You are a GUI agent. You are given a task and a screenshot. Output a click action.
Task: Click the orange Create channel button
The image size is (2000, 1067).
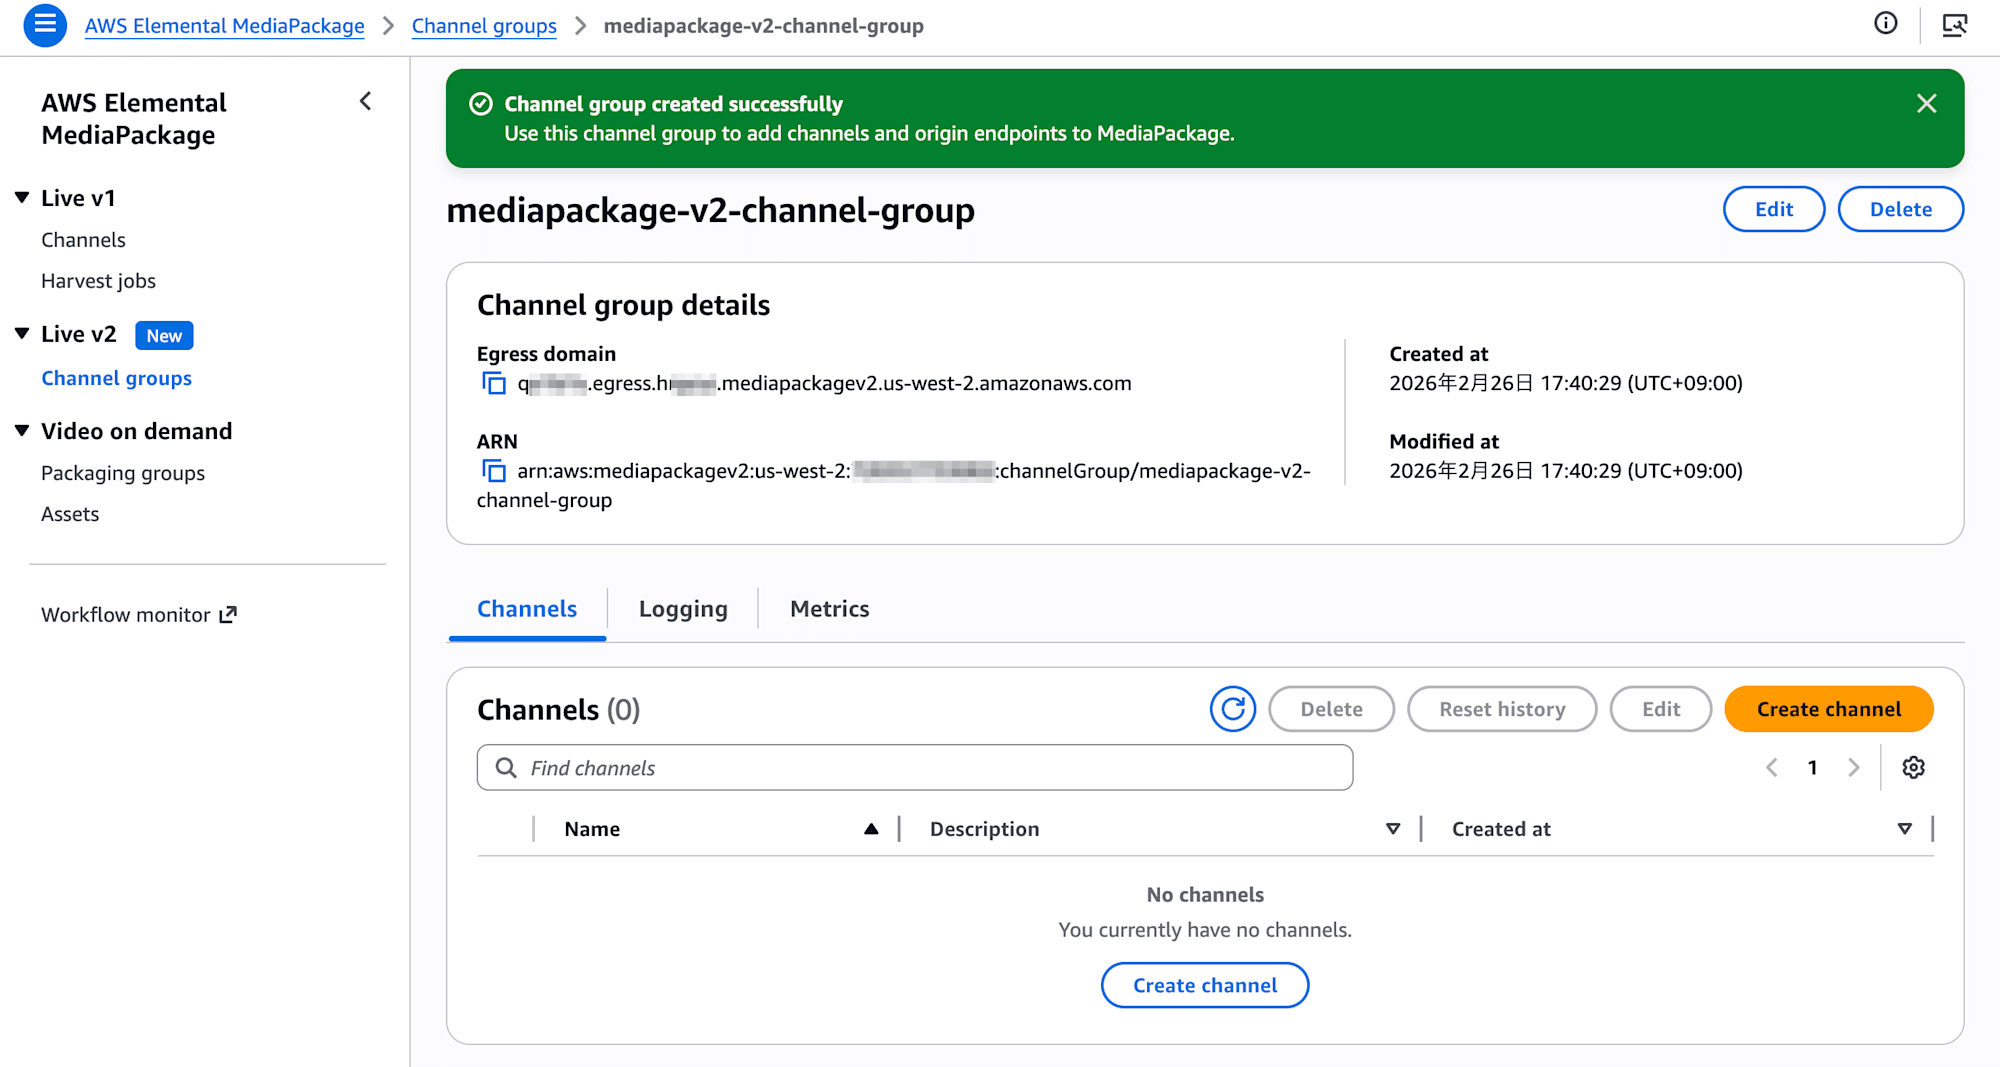click(1828, 709)
